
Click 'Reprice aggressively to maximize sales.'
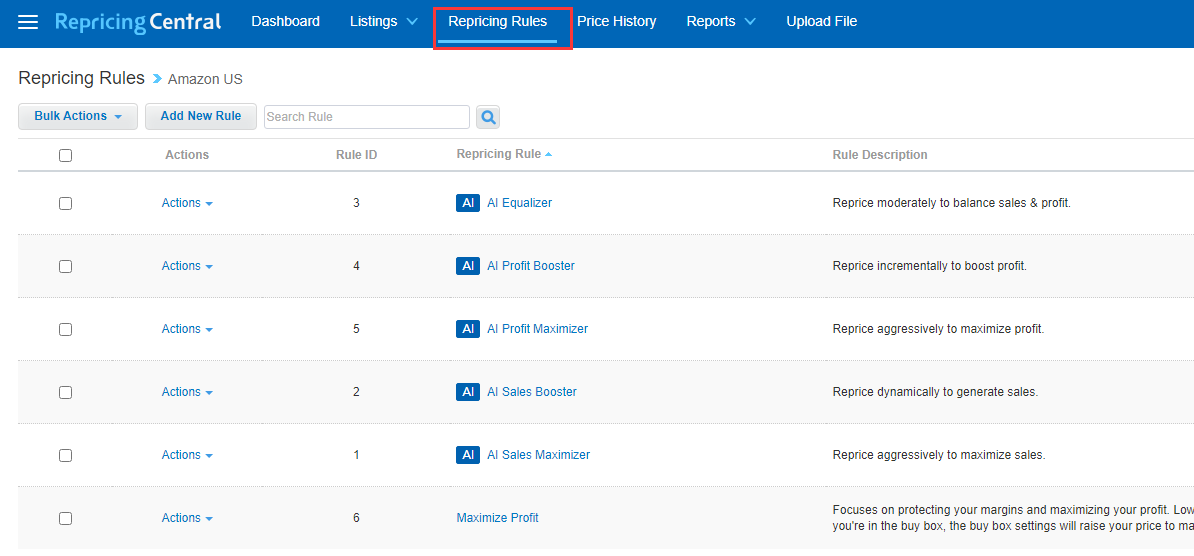click(x=939, y=455)
